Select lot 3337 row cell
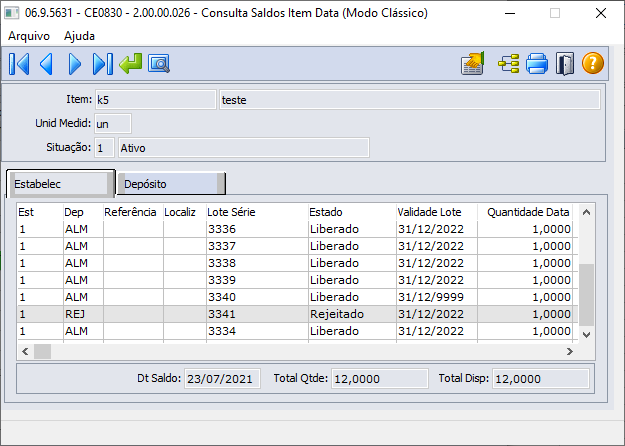The image size is (625, 446). tap(257, 246)
